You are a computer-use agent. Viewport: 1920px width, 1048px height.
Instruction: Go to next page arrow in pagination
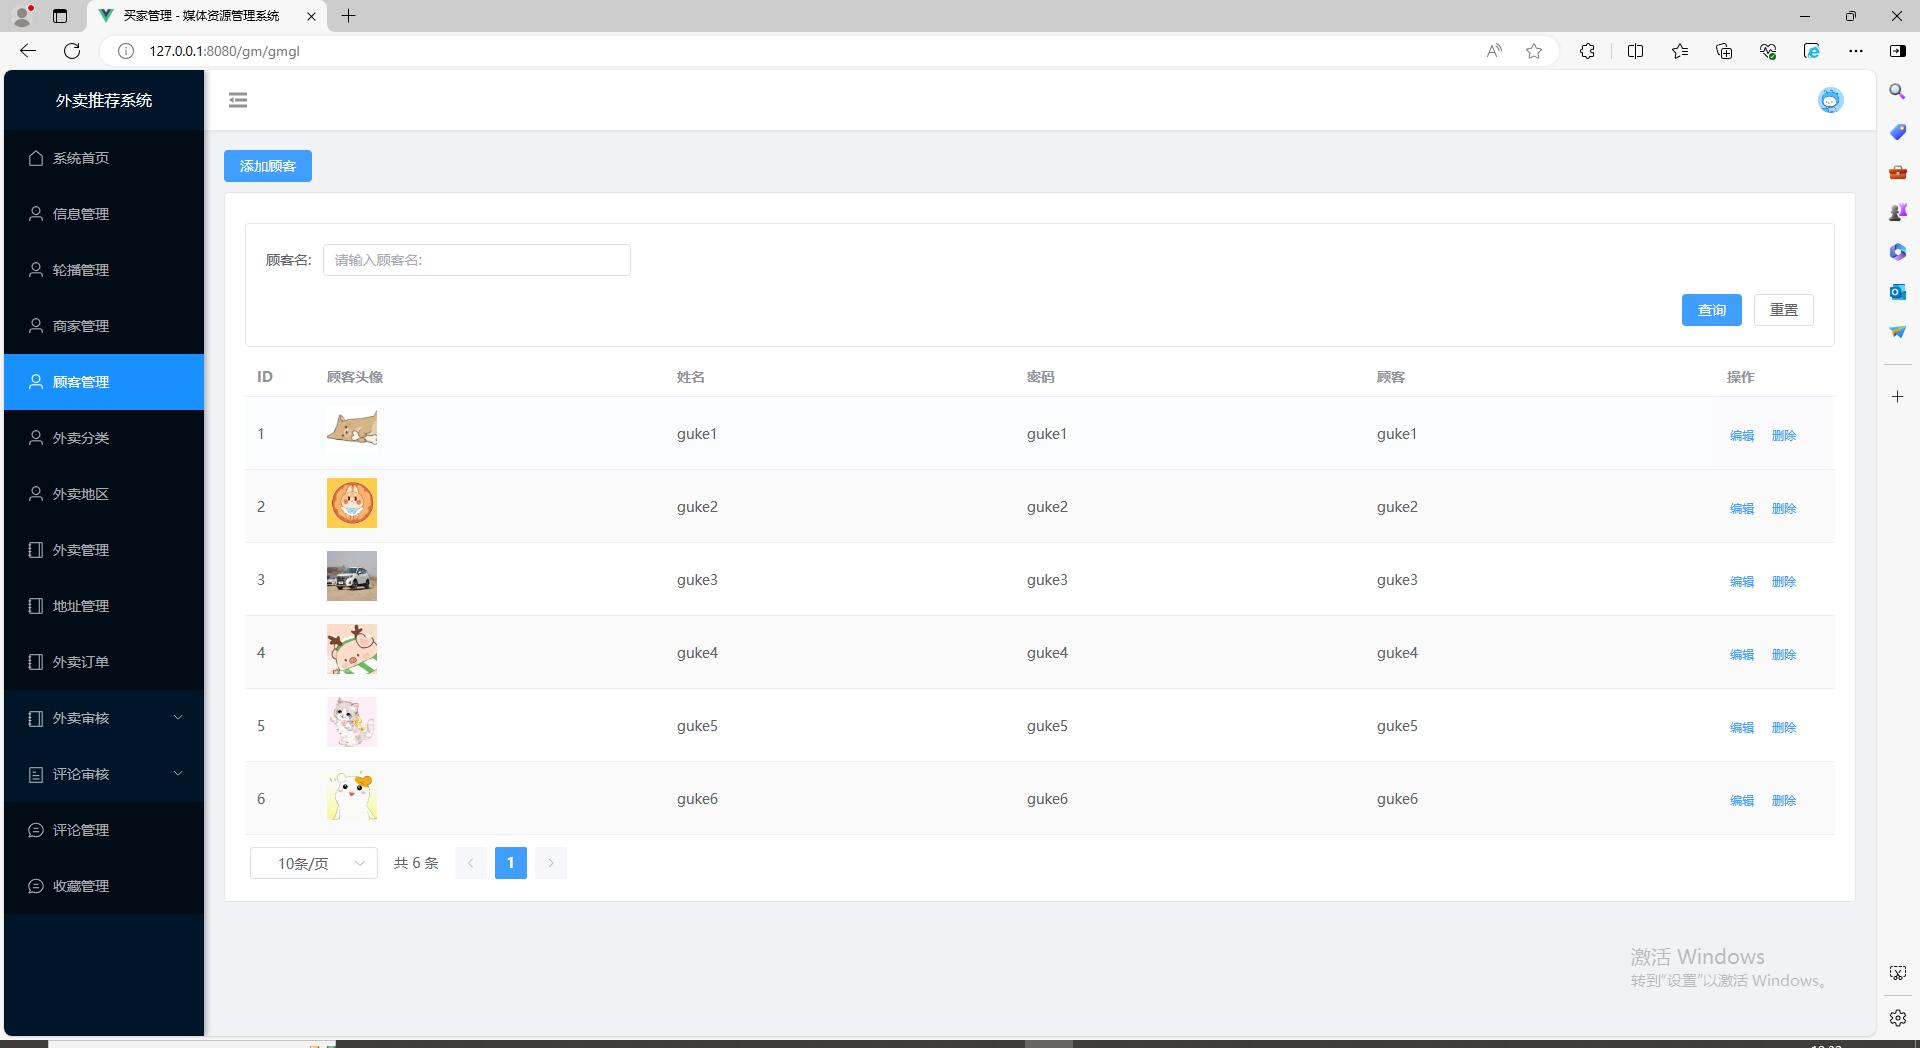(x=551, y=863)
